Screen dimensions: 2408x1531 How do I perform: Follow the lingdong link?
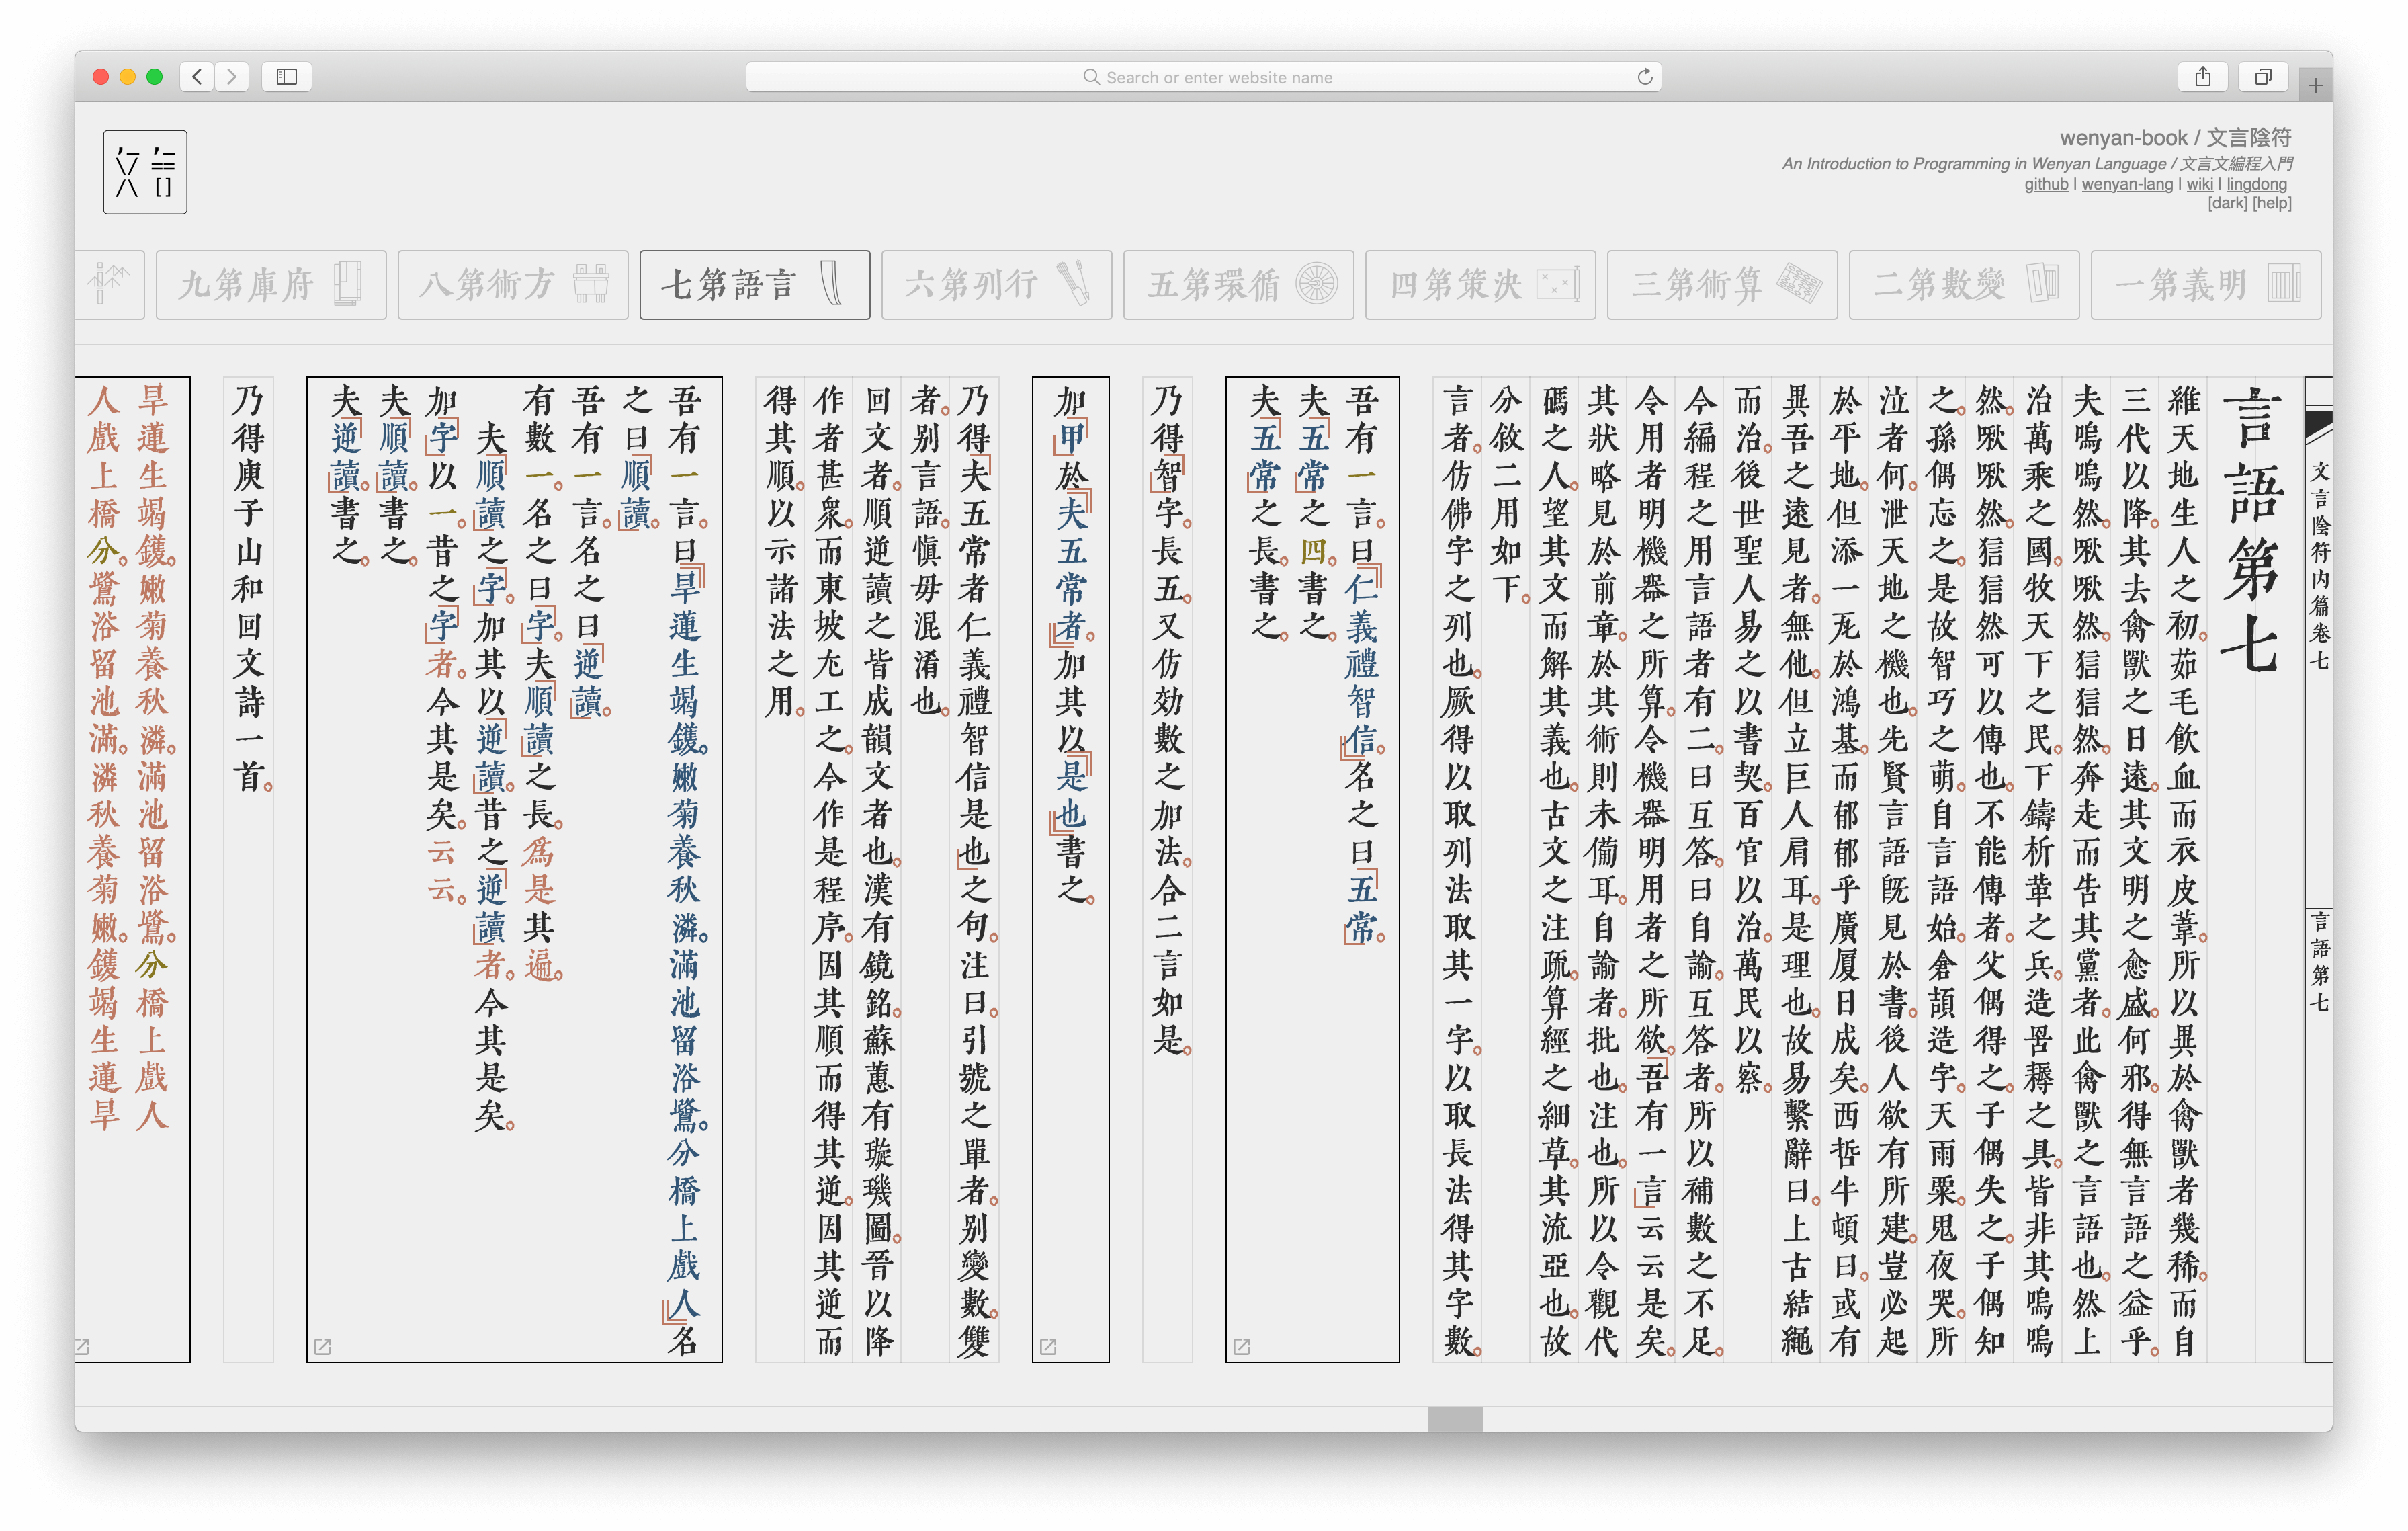coord(2256,184)
